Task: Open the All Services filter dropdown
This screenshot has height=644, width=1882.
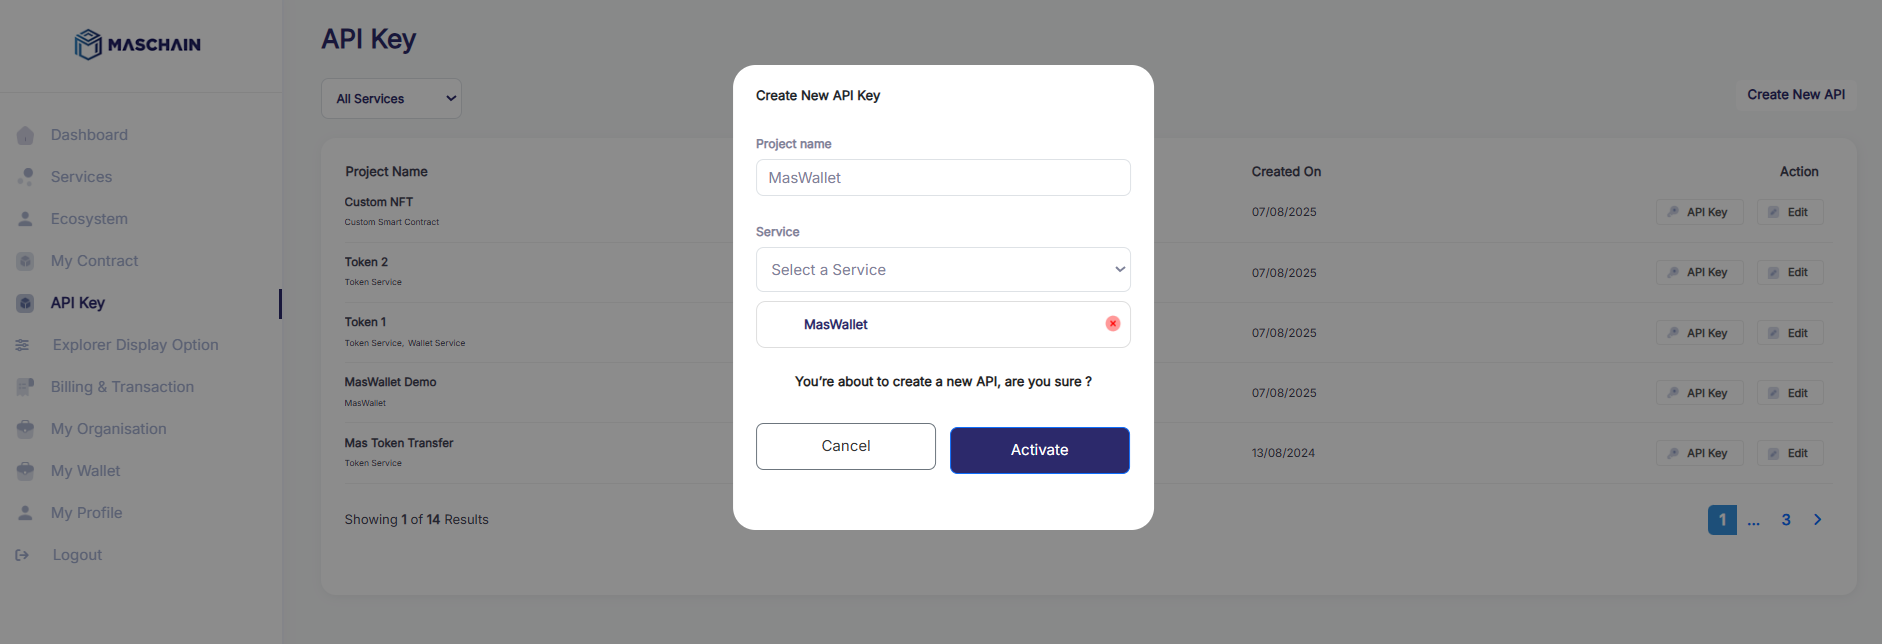Action: tap(391, 98)
